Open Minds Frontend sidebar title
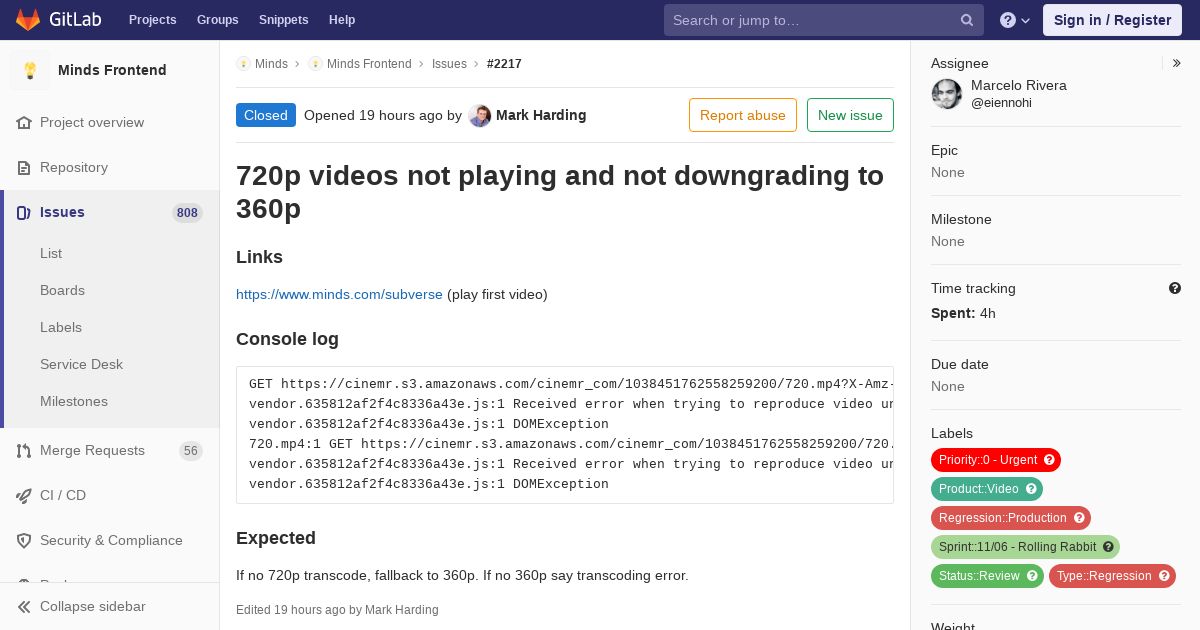 [x=112, y=70]
